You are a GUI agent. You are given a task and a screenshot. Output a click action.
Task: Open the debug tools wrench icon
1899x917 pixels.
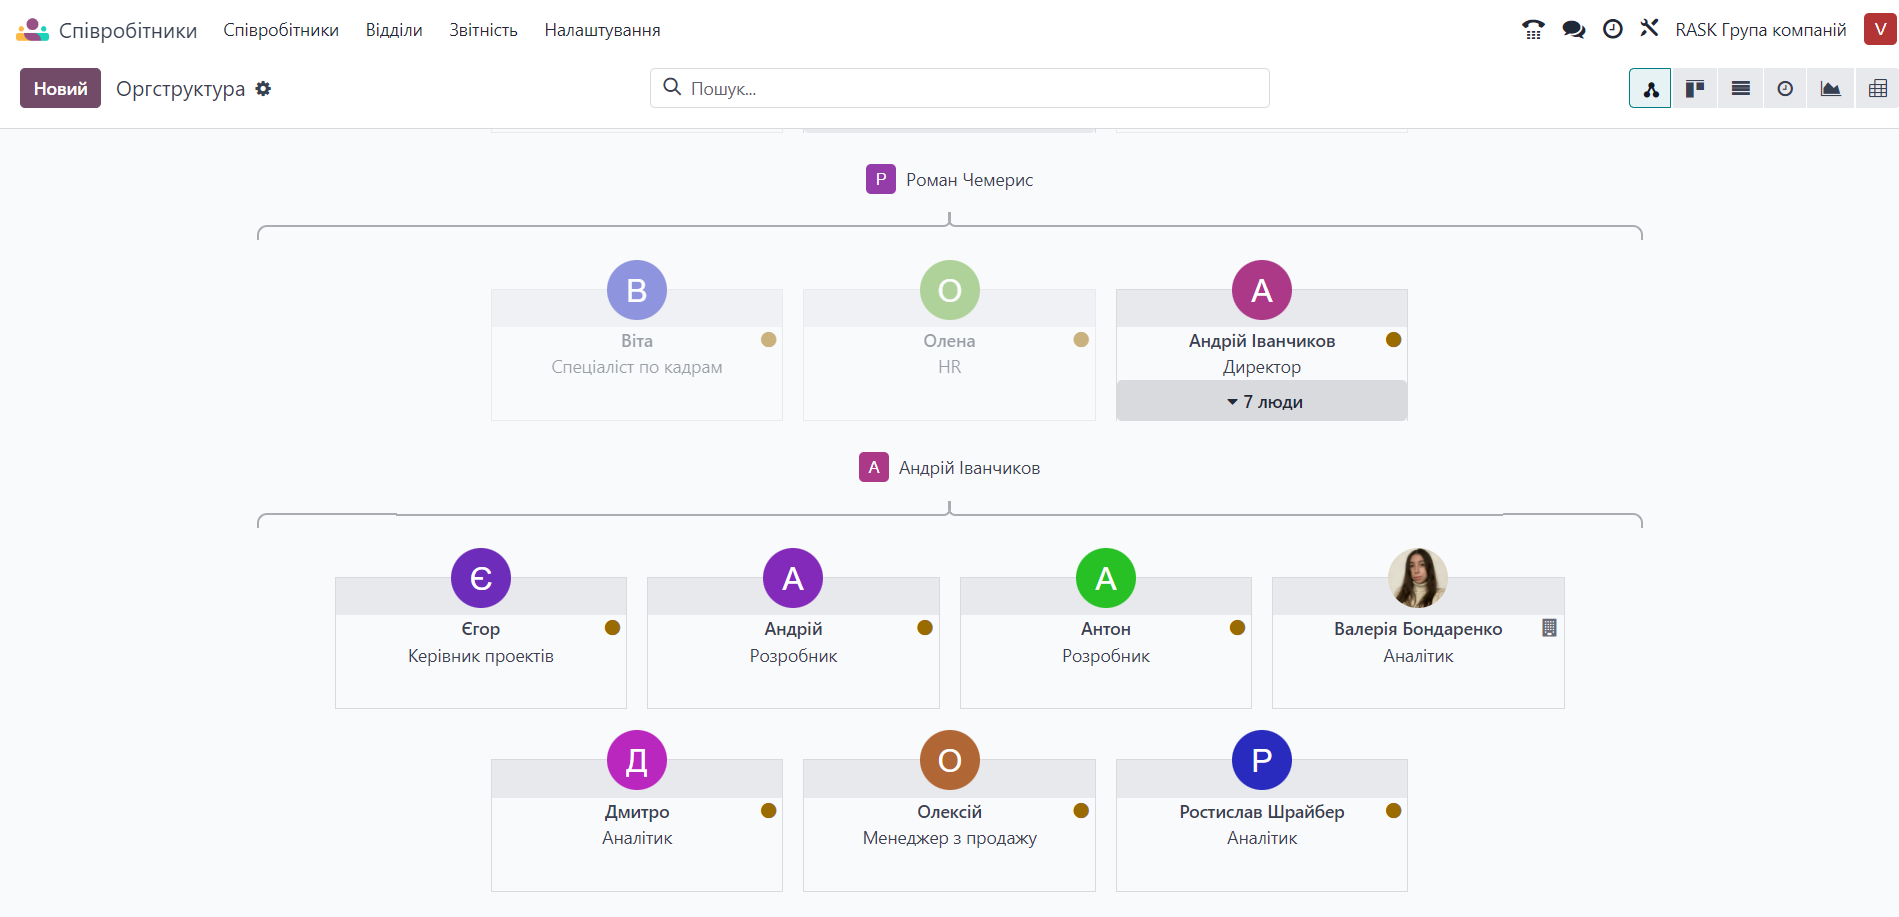[x=1649, y=29]
